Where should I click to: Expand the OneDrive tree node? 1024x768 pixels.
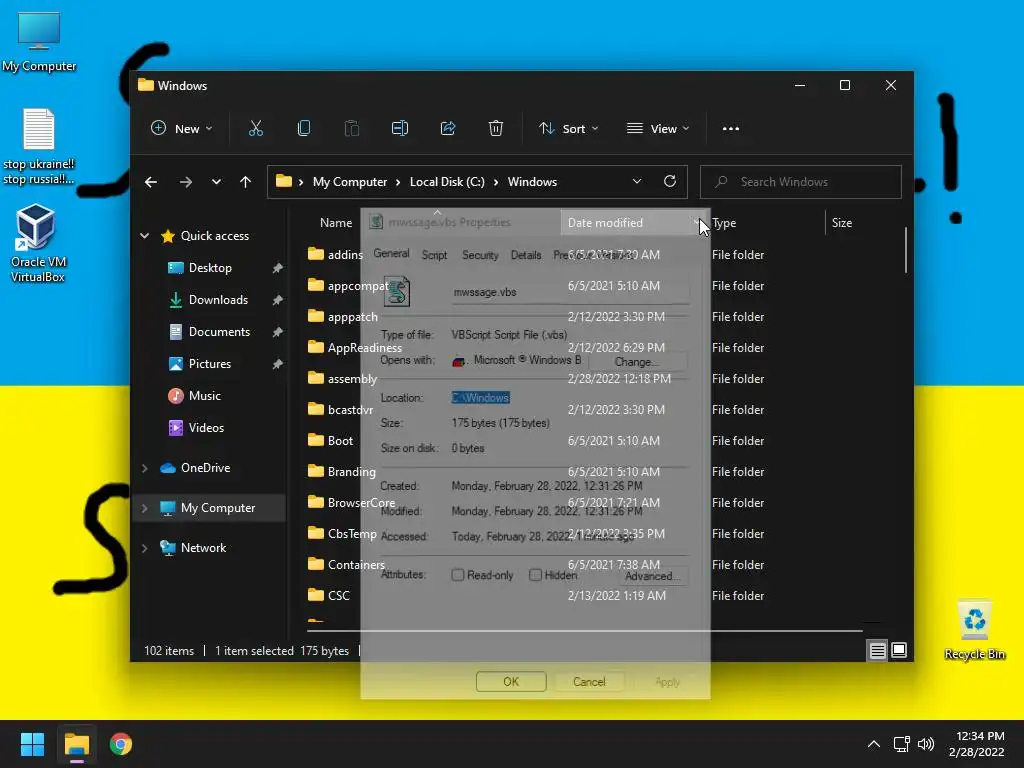[x=144, y=468]
